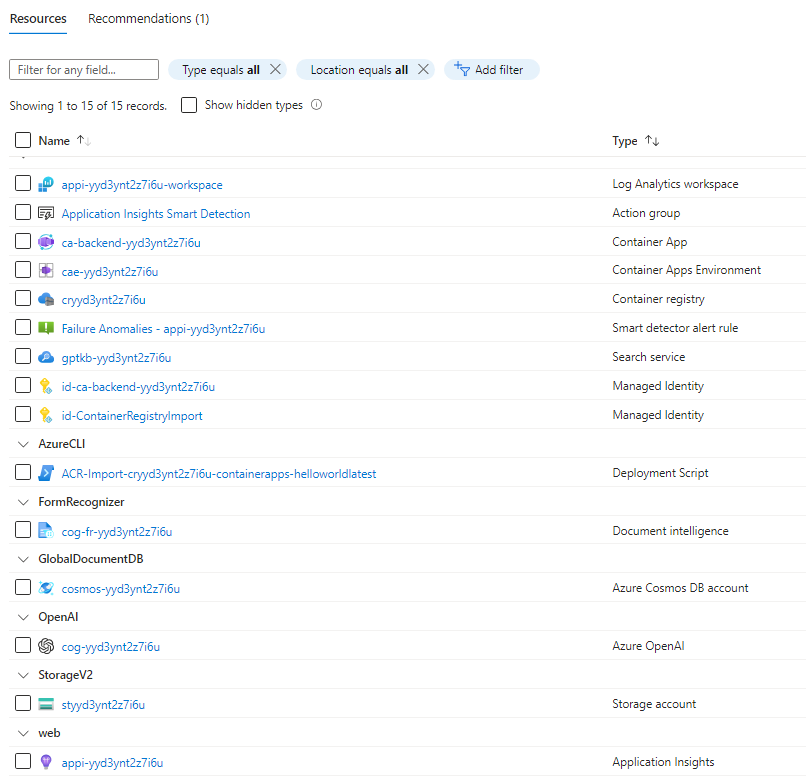Click the Application Insights lightbulb icon for appi-yyd3ynt2z7i6u
806x783 pixels.
(x=46, y=762)
